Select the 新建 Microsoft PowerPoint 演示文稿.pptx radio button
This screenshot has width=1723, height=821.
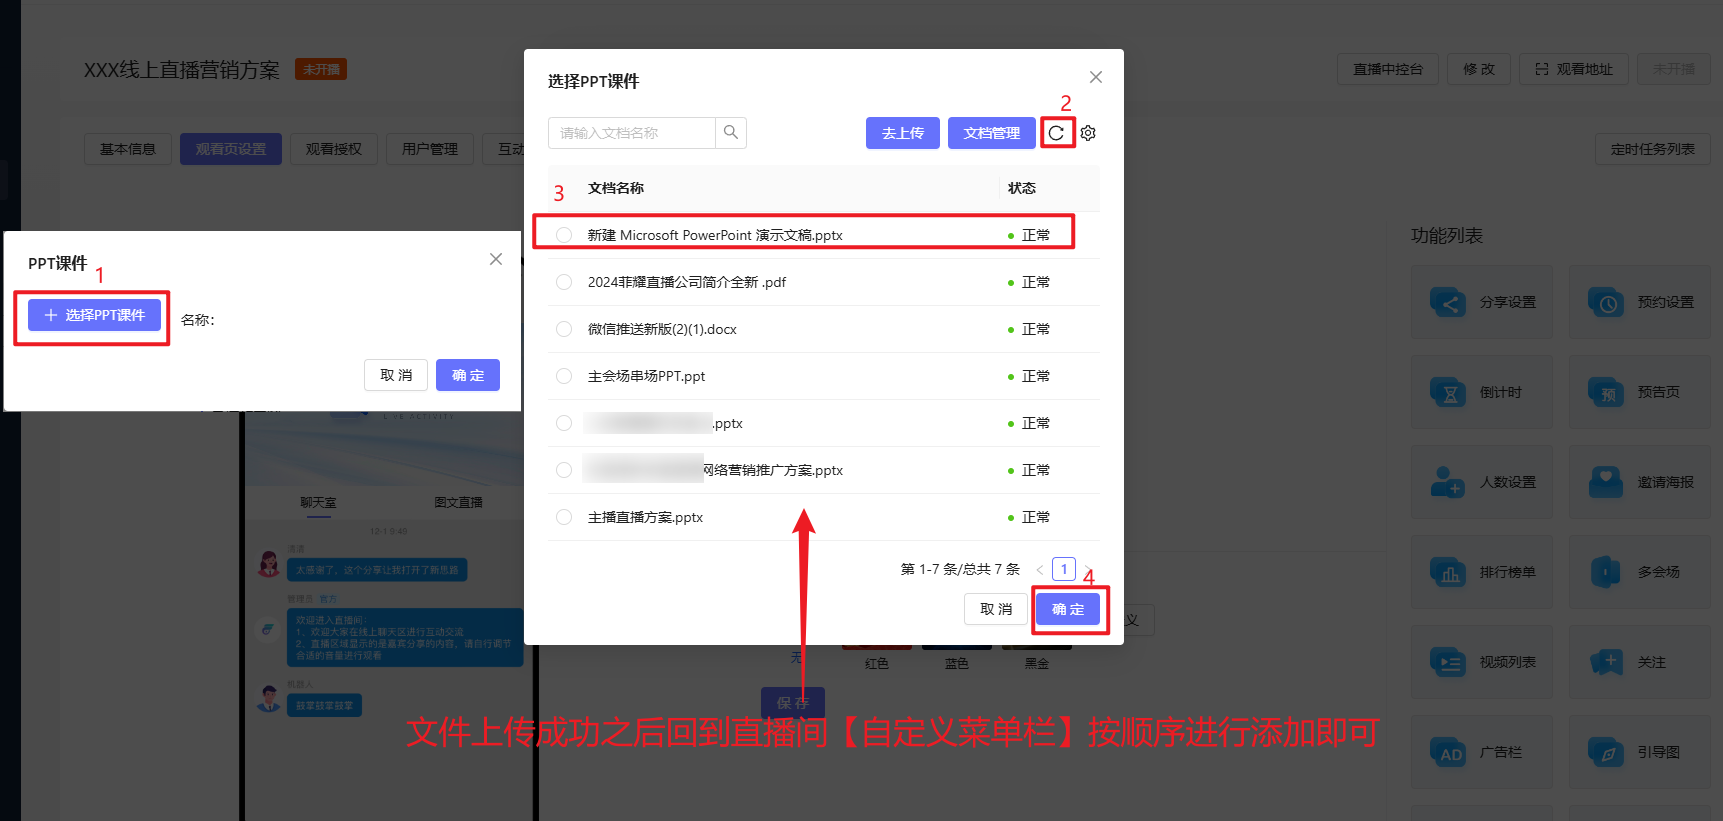[x=564, y=235]
